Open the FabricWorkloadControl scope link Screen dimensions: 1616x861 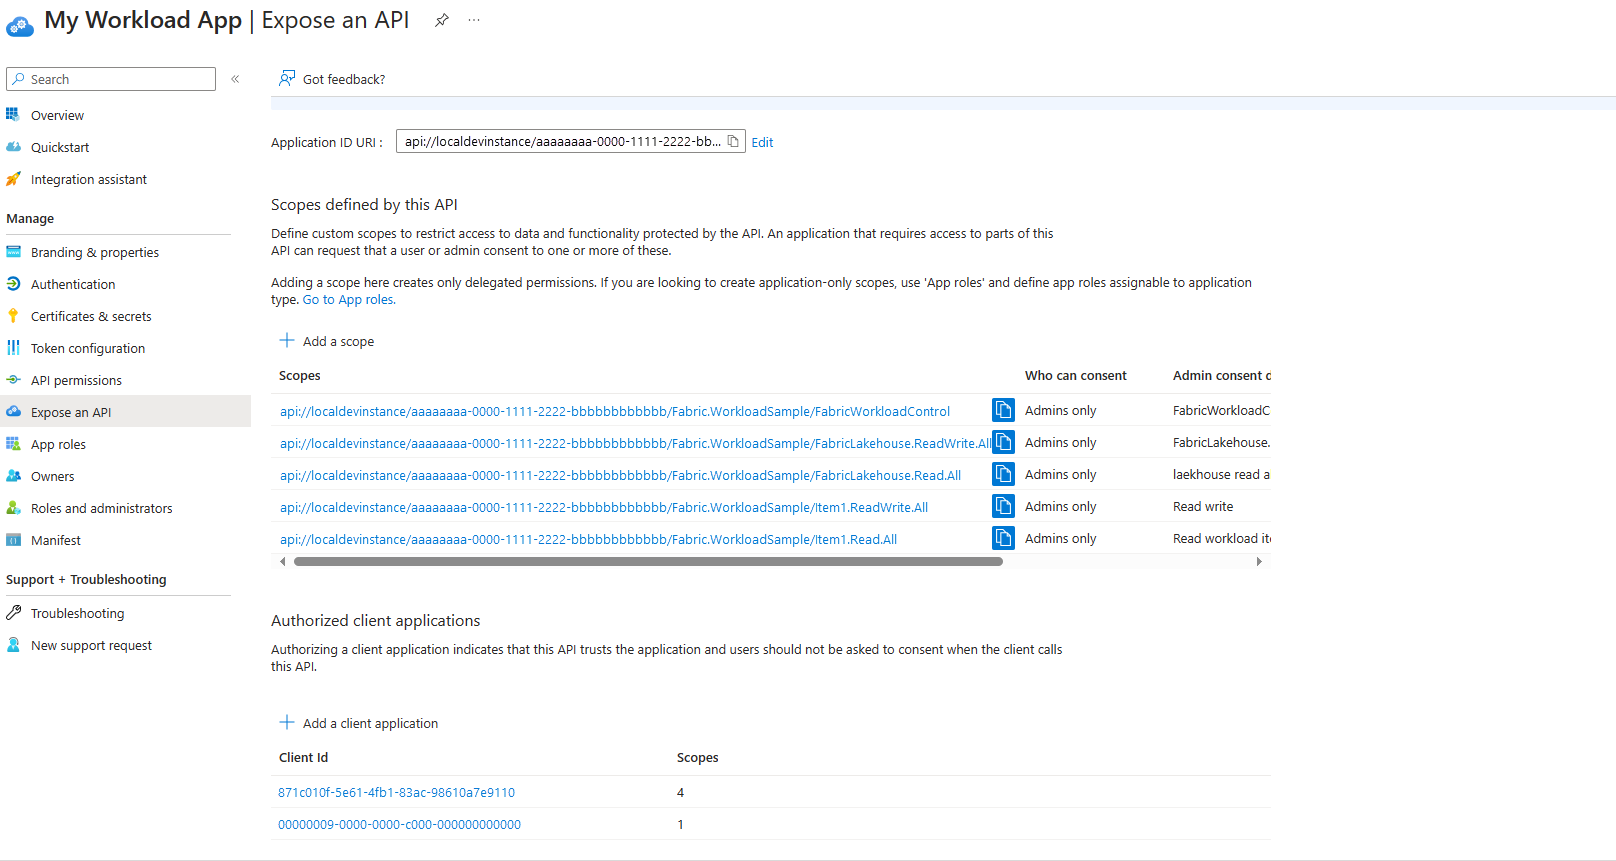click(x=615, y=411)
